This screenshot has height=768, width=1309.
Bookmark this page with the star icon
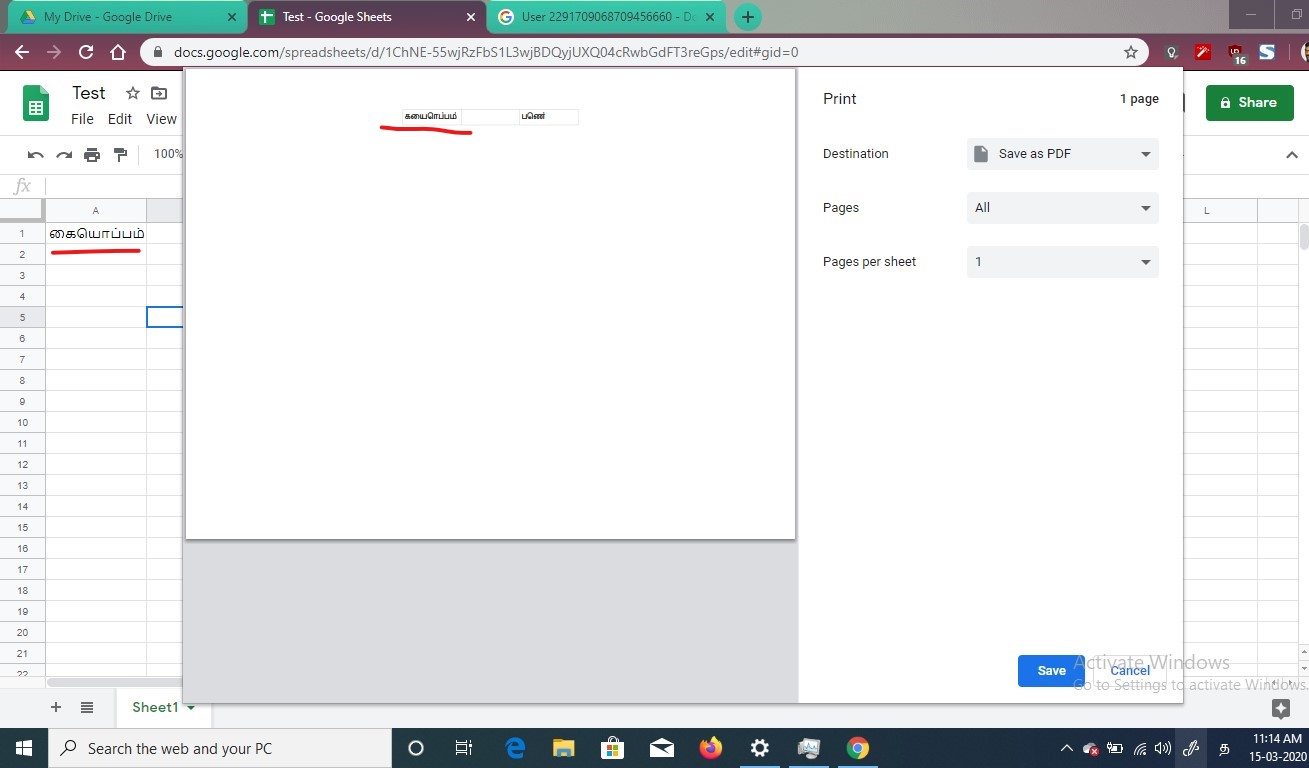1131,52
